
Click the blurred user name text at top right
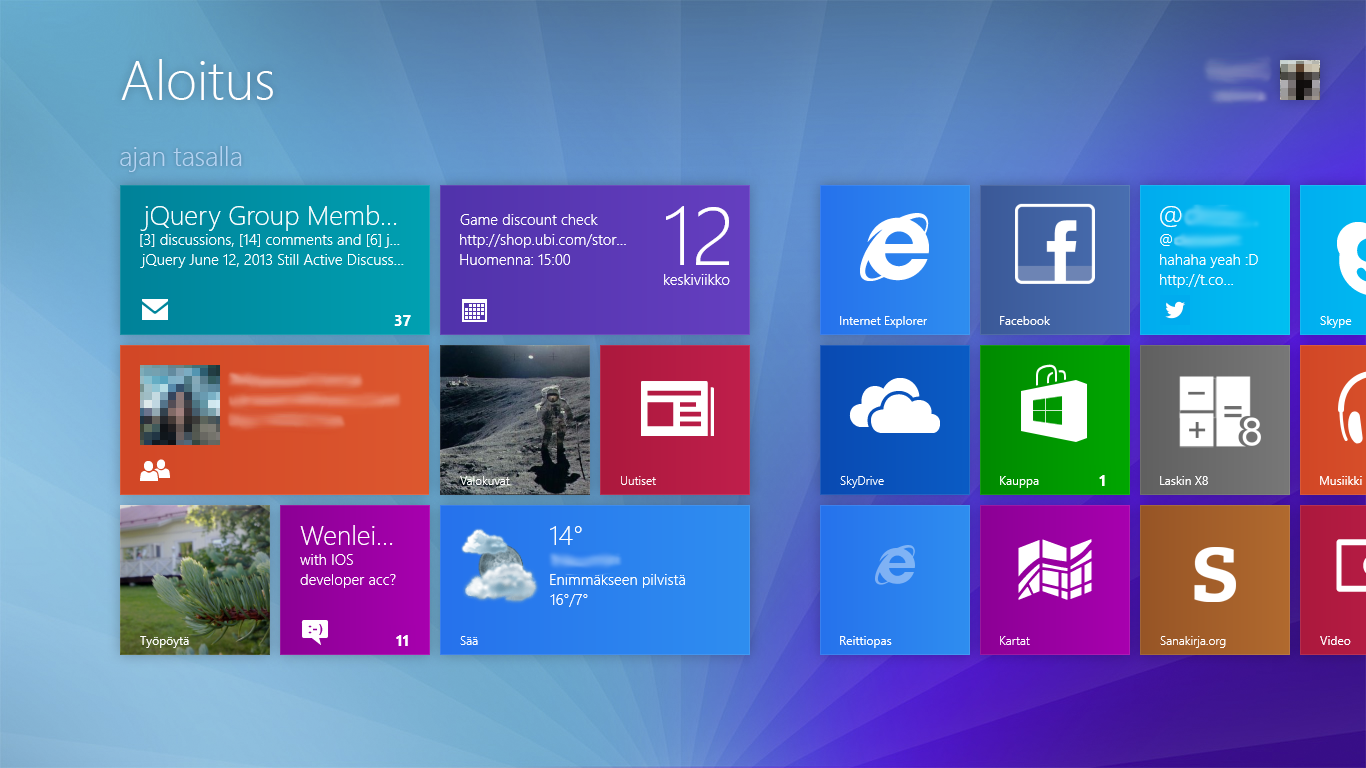(x=1237, y=80)
